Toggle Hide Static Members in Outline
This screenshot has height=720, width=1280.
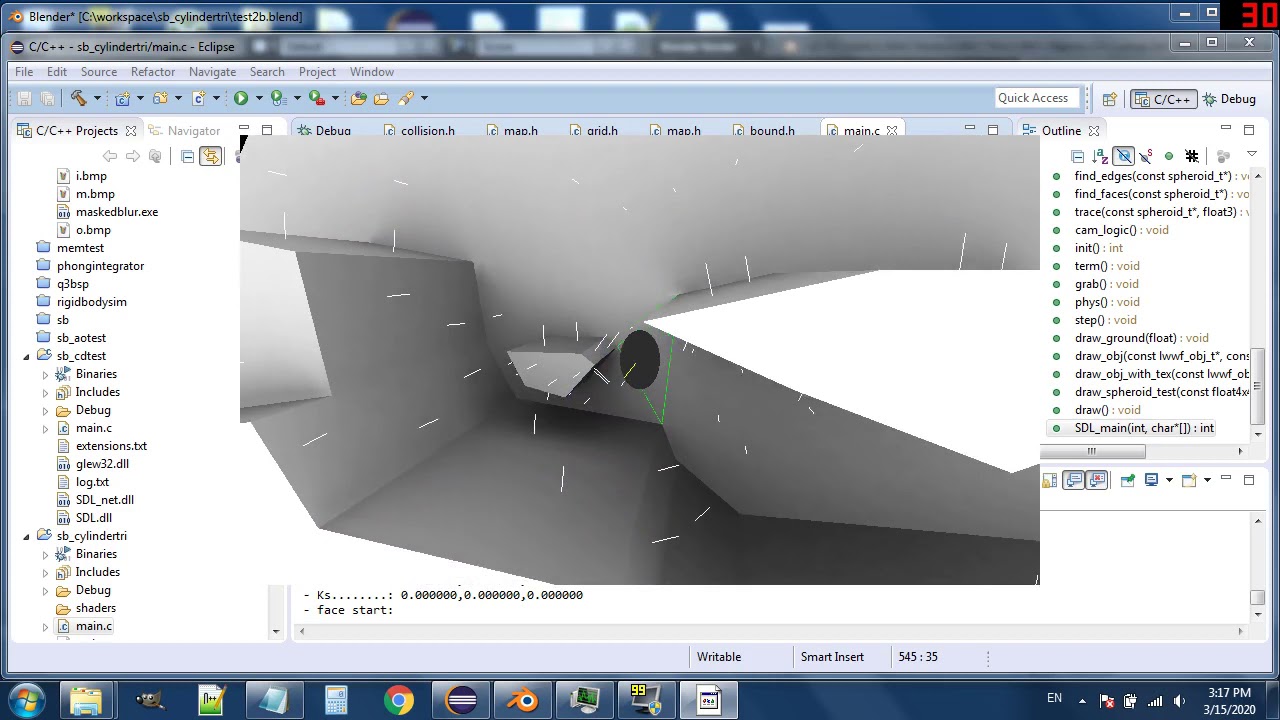[1146, 157]
